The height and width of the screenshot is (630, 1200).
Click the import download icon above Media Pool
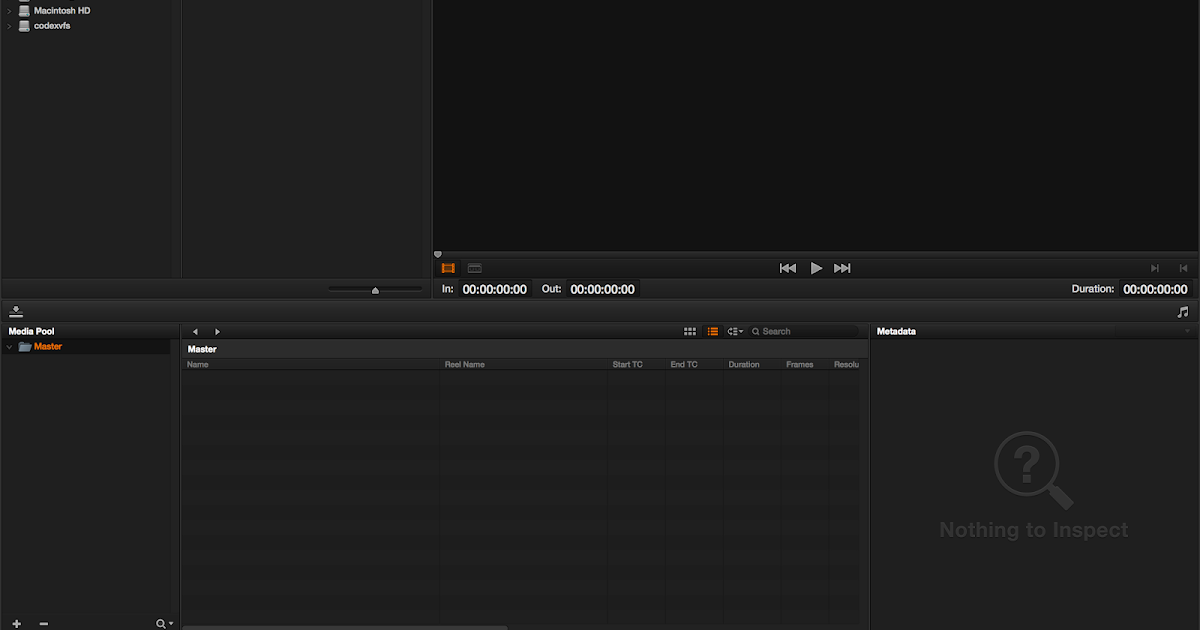tap(17, 312)
